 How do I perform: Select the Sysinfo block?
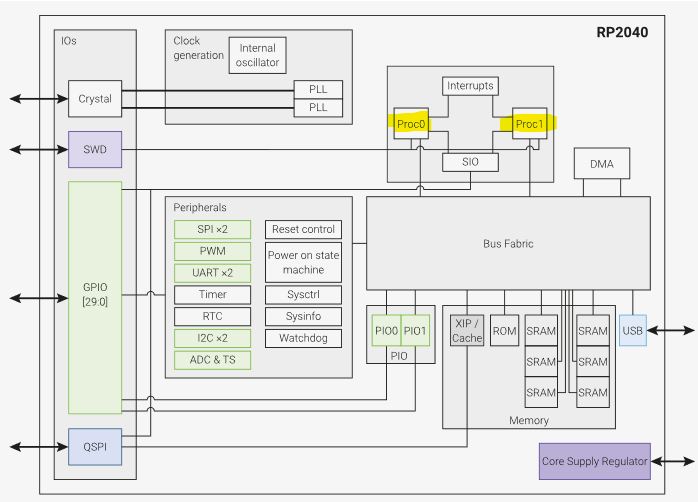pyautogui.click(x=304, y=316)
